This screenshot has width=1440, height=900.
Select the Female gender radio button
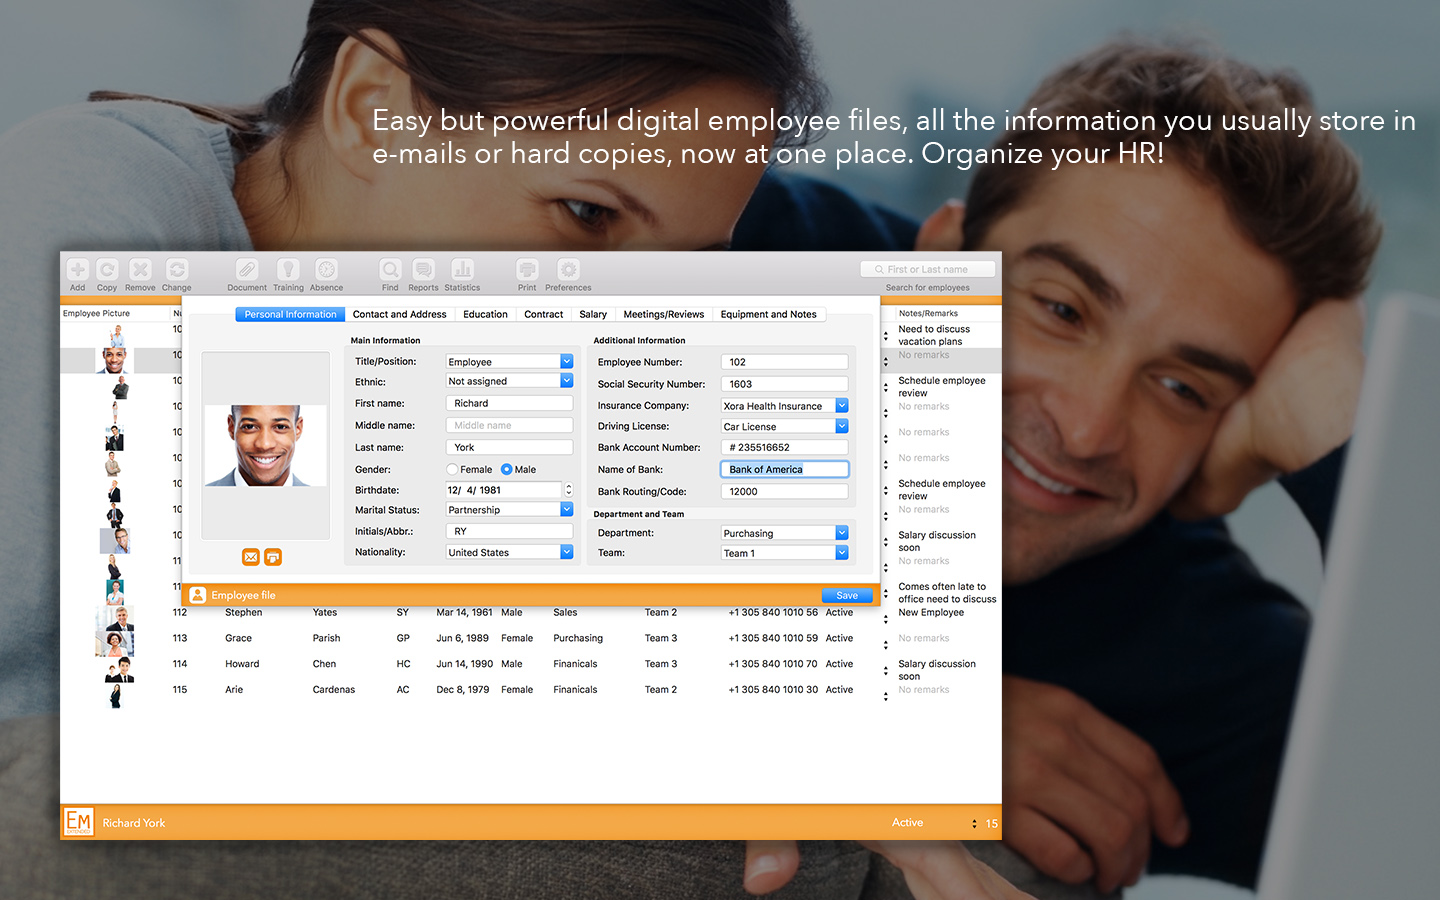(452, 469)
